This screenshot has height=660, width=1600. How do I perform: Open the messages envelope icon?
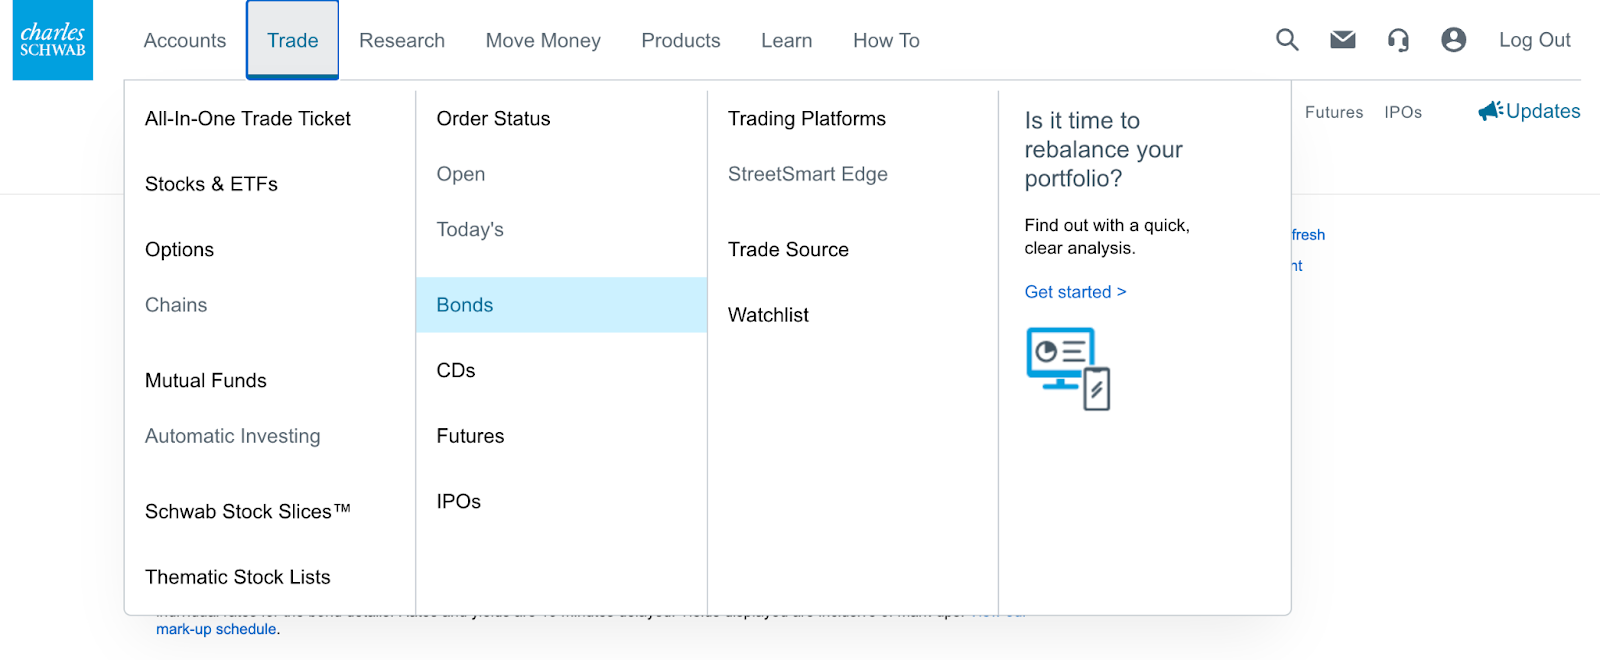coord(1343,40)
